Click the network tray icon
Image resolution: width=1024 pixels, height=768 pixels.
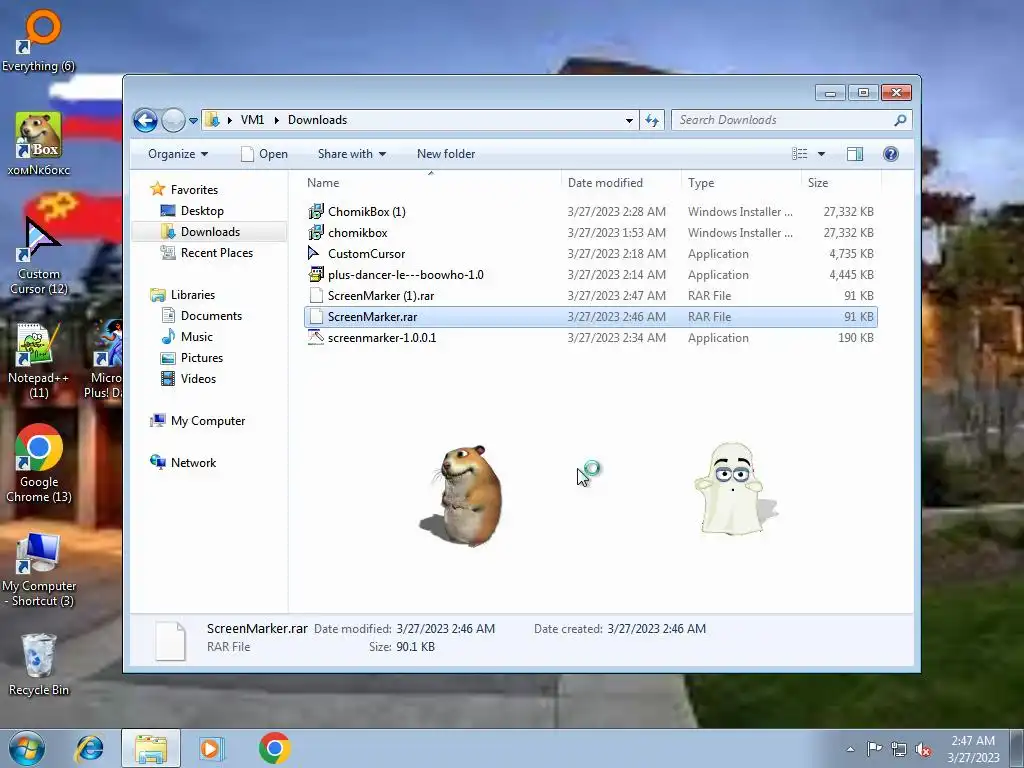coord(899,749)
